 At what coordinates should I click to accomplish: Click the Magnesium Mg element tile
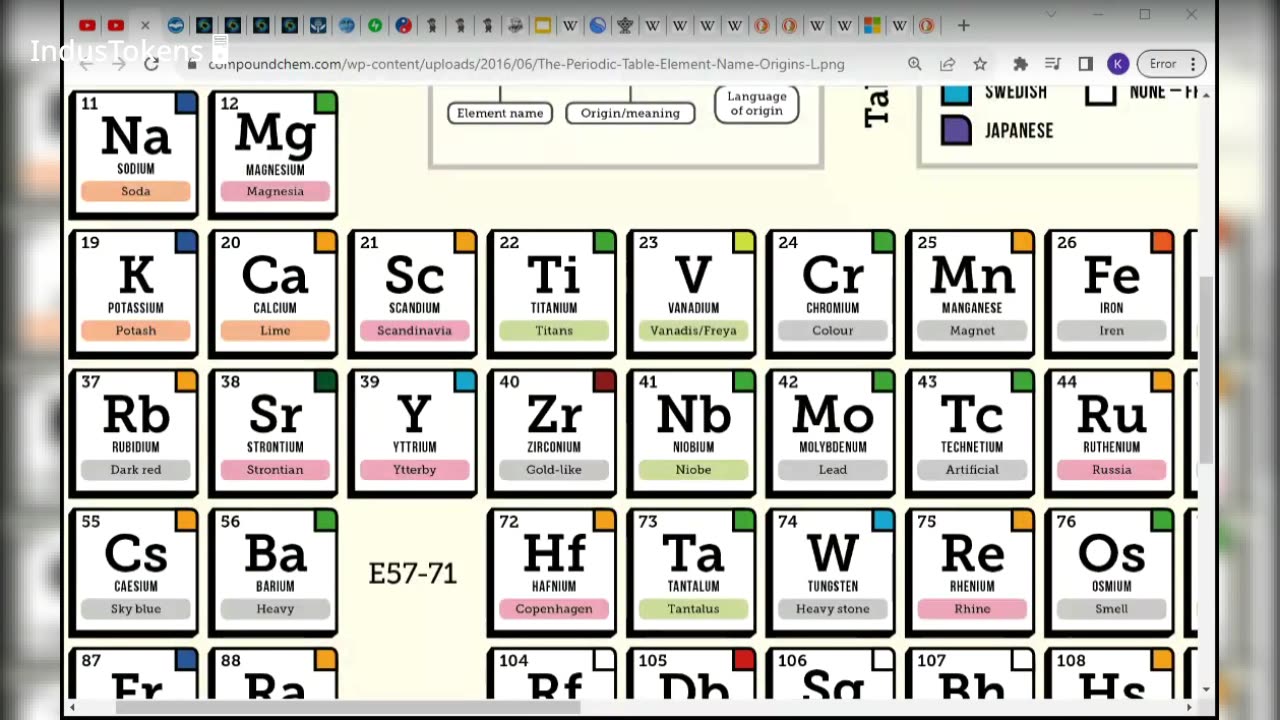(x=273, y=154)
